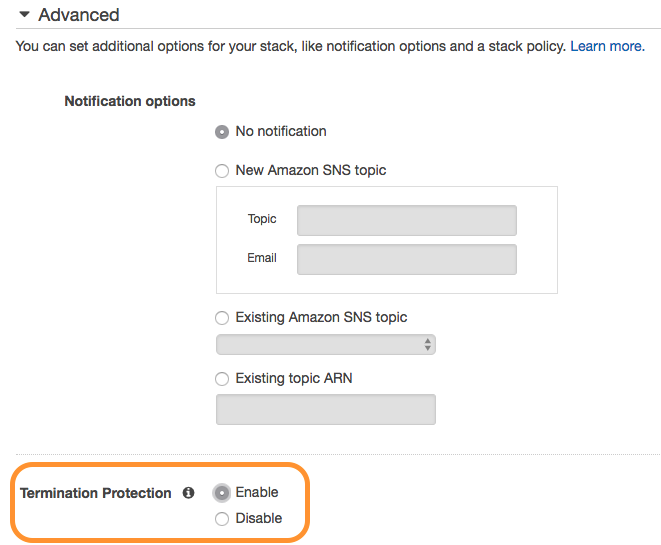Select the No notification option
This screenshot has width=661, height=545.
pyautogui.click(x=222, y=132)
